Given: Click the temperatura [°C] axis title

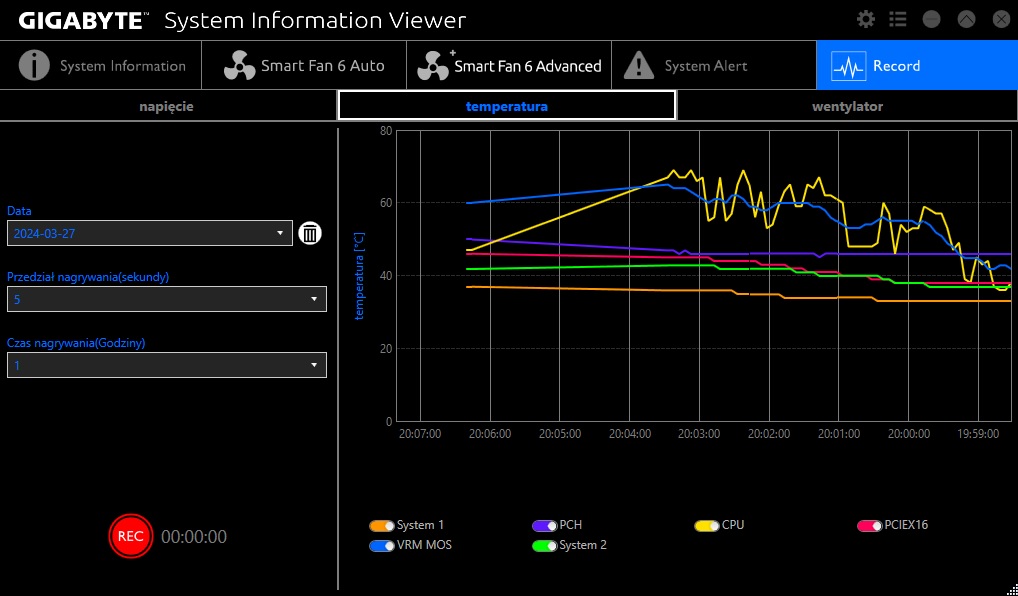Looking at the screenshot, I should coord(360,276).
